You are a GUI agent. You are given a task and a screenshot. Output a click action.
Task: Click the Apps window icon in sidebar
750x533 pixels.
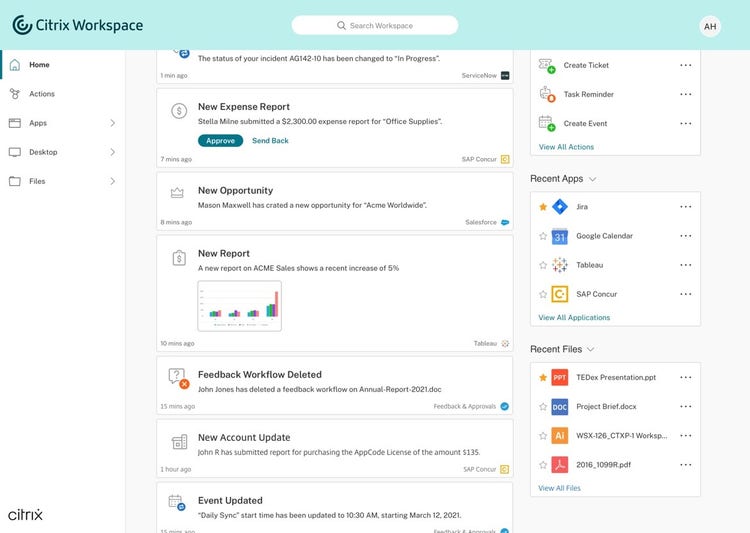15,123
